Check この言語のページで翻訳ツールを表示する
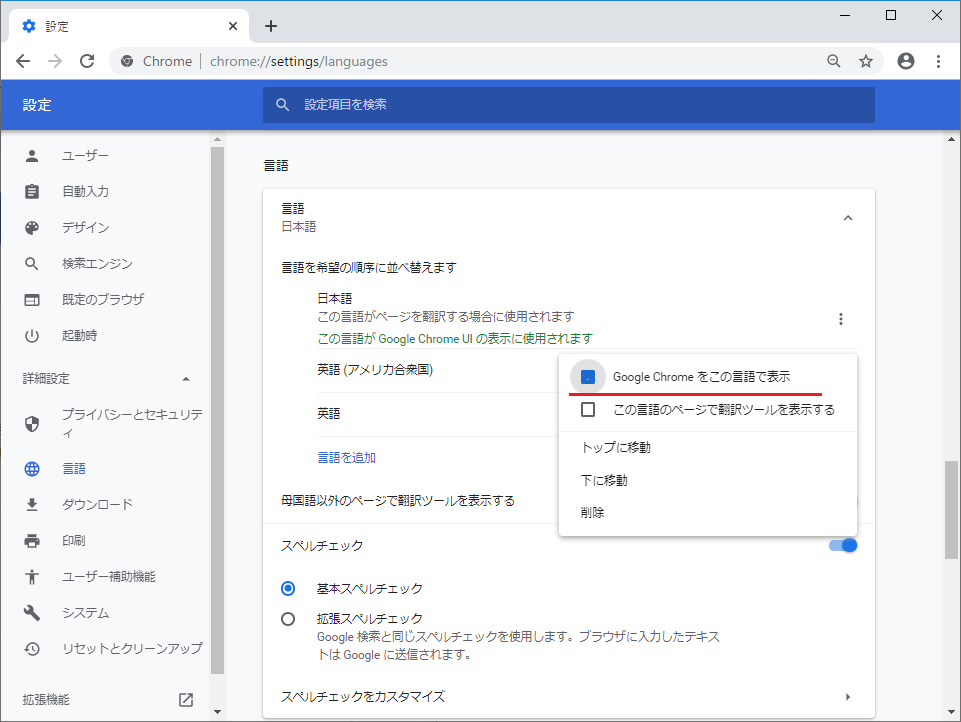This screenshot has height=722, width=961. pos(588,409)
